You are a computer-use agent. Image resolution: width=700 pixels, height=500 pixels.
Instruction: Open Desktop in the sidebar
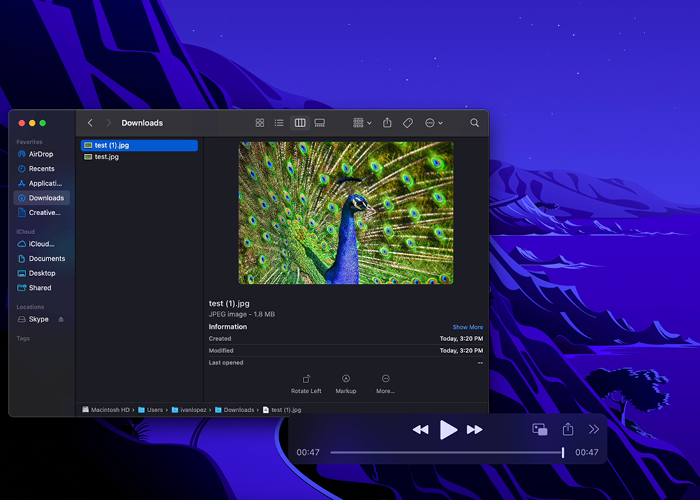41,273
